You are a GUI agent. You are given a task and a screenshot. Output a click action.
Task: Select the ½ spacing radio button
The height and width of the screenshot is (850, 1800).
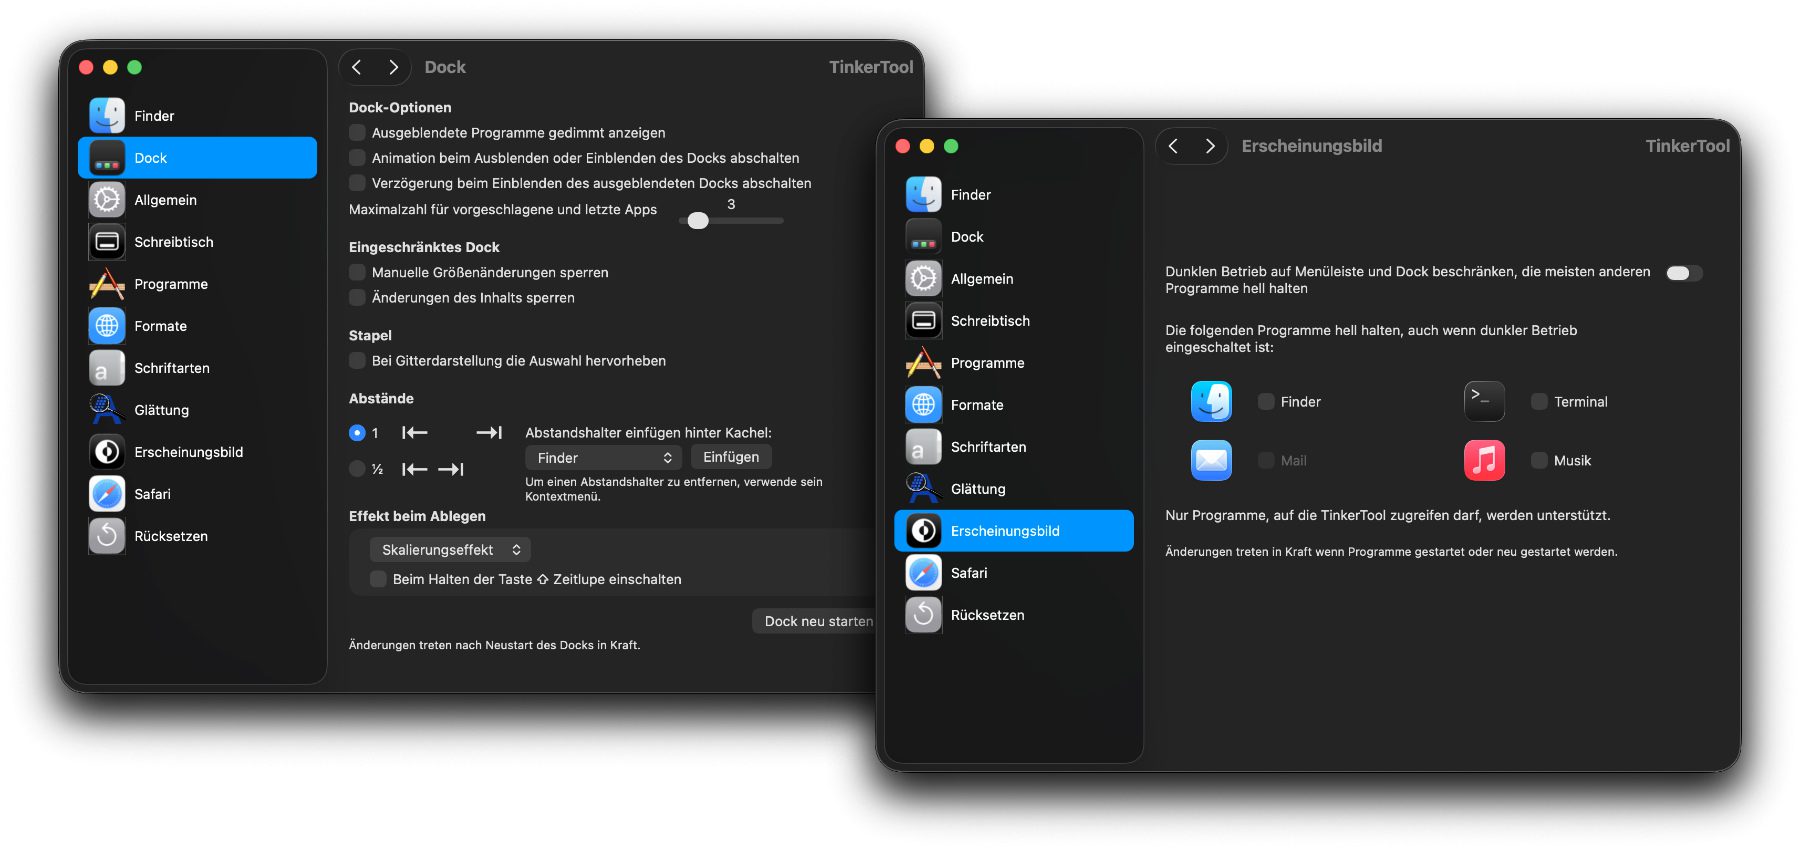coord(357,469)
